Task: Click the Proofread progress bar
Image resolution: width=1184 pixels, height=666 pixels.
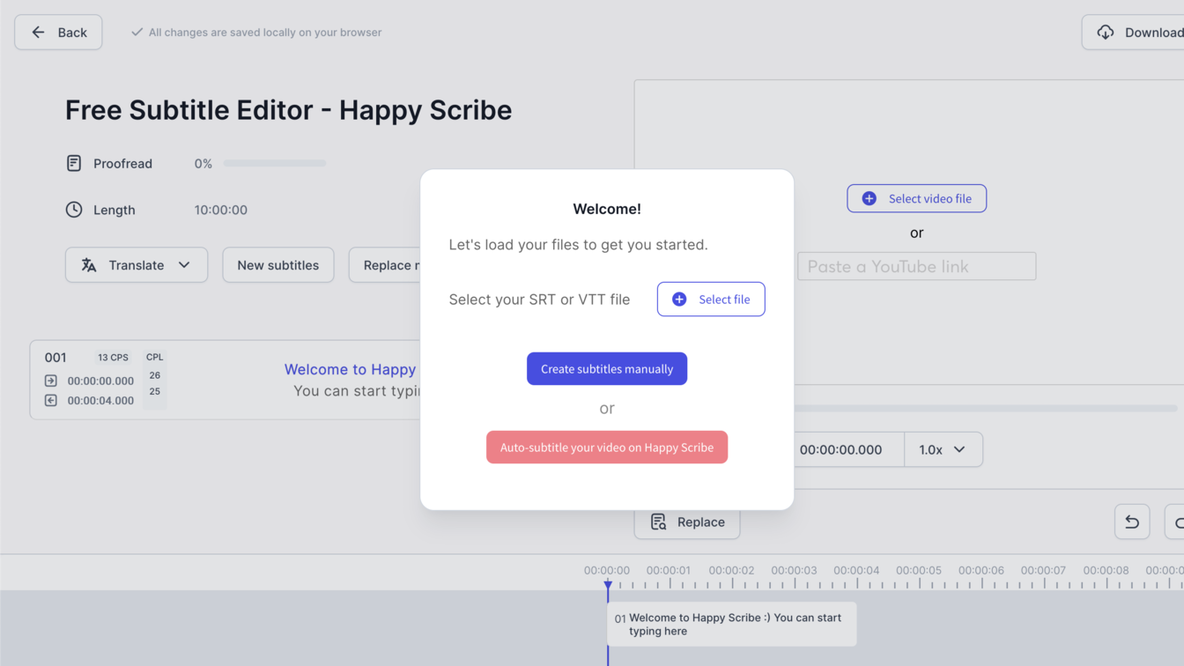Action: (x=275, y=163)
